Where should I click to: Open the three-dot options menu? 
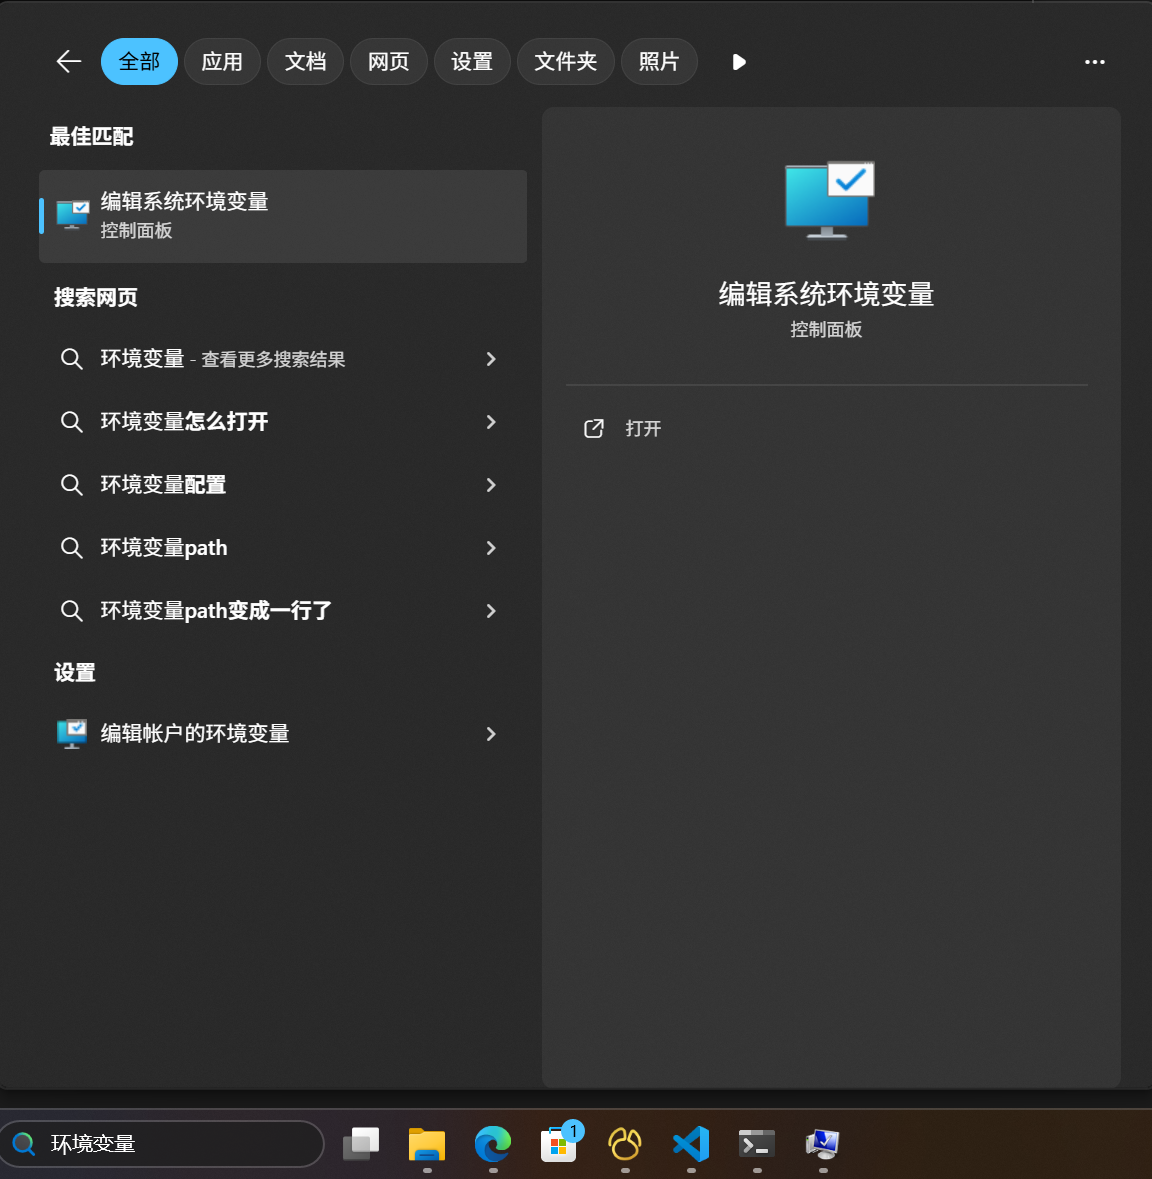(1094, 62)
